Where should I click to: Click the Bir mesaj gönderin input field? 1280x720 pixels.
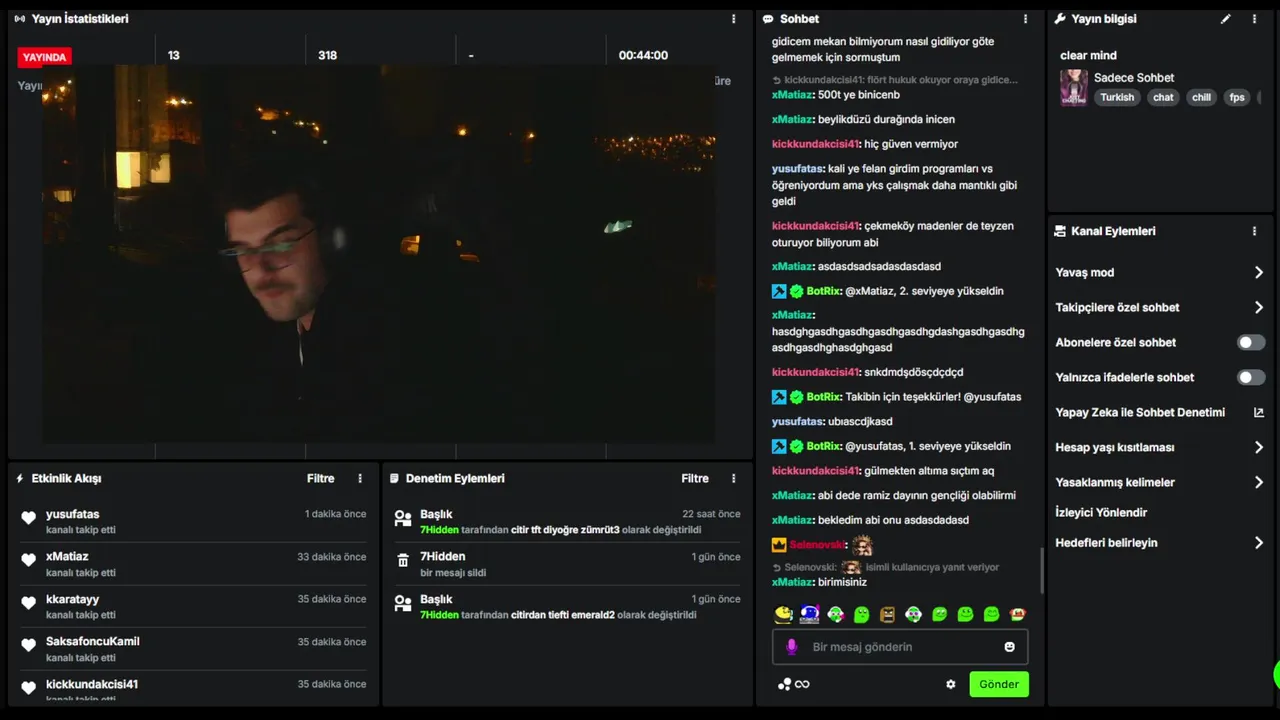click(900, 647)
